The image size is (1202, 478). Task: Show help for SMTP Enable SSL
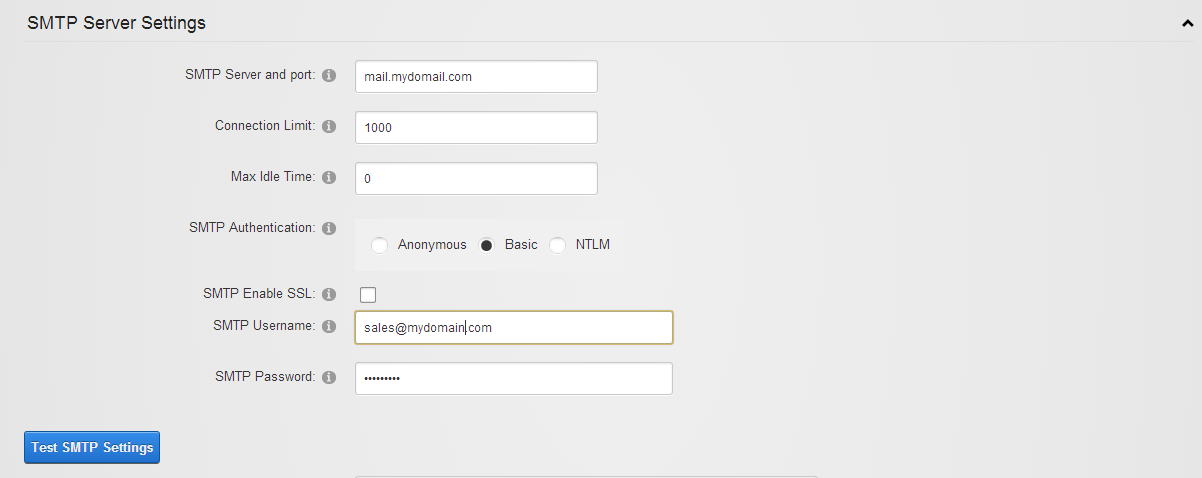(x=329, y=294)
